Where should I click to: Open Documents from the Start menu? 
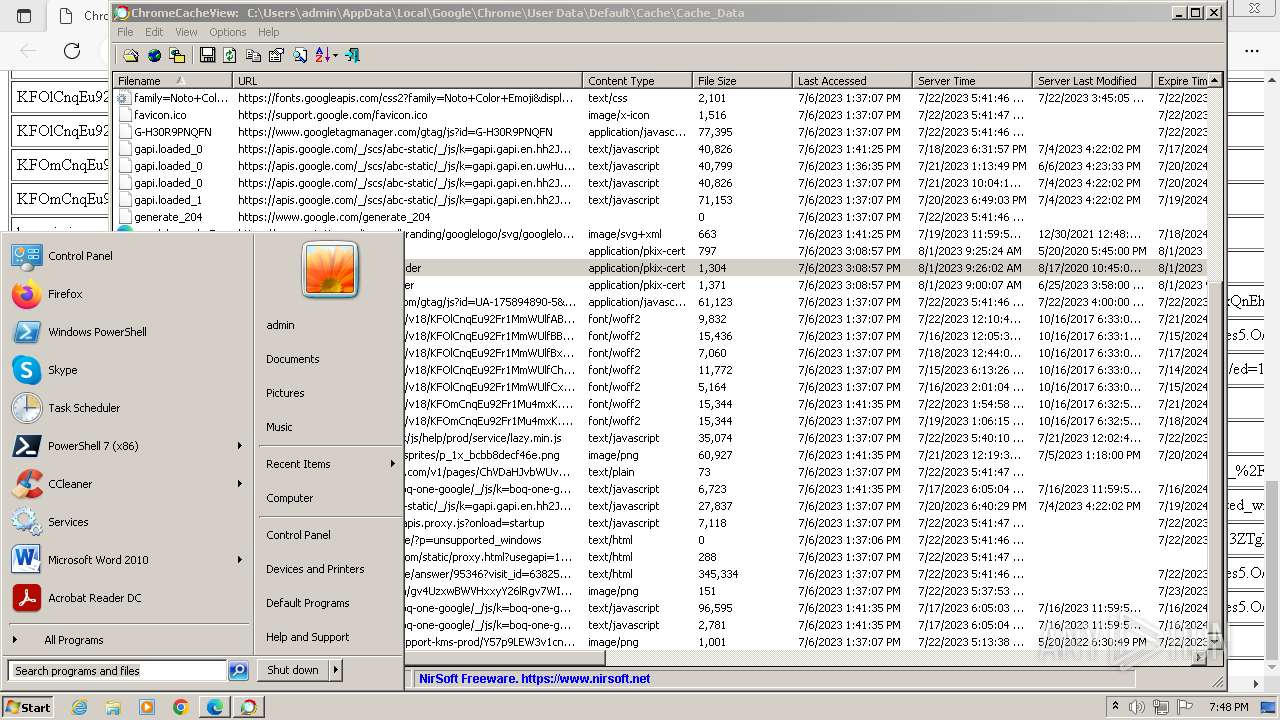(x=293, y=359)
